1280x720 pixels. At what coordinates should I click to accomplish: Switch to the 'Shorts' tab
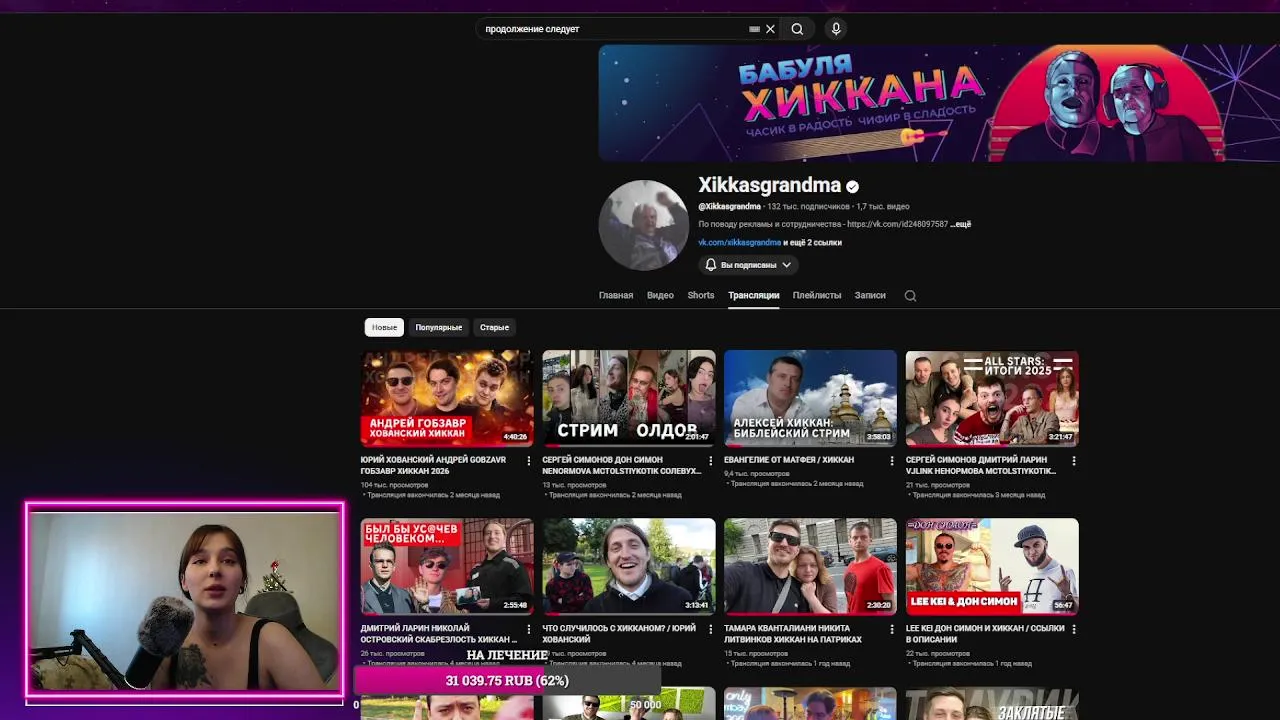[x=701, y=295]
